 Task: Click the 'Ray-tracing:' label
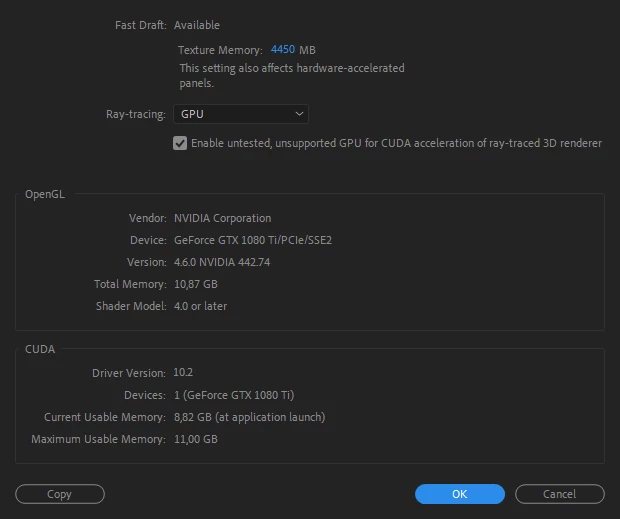coord(136,114)
